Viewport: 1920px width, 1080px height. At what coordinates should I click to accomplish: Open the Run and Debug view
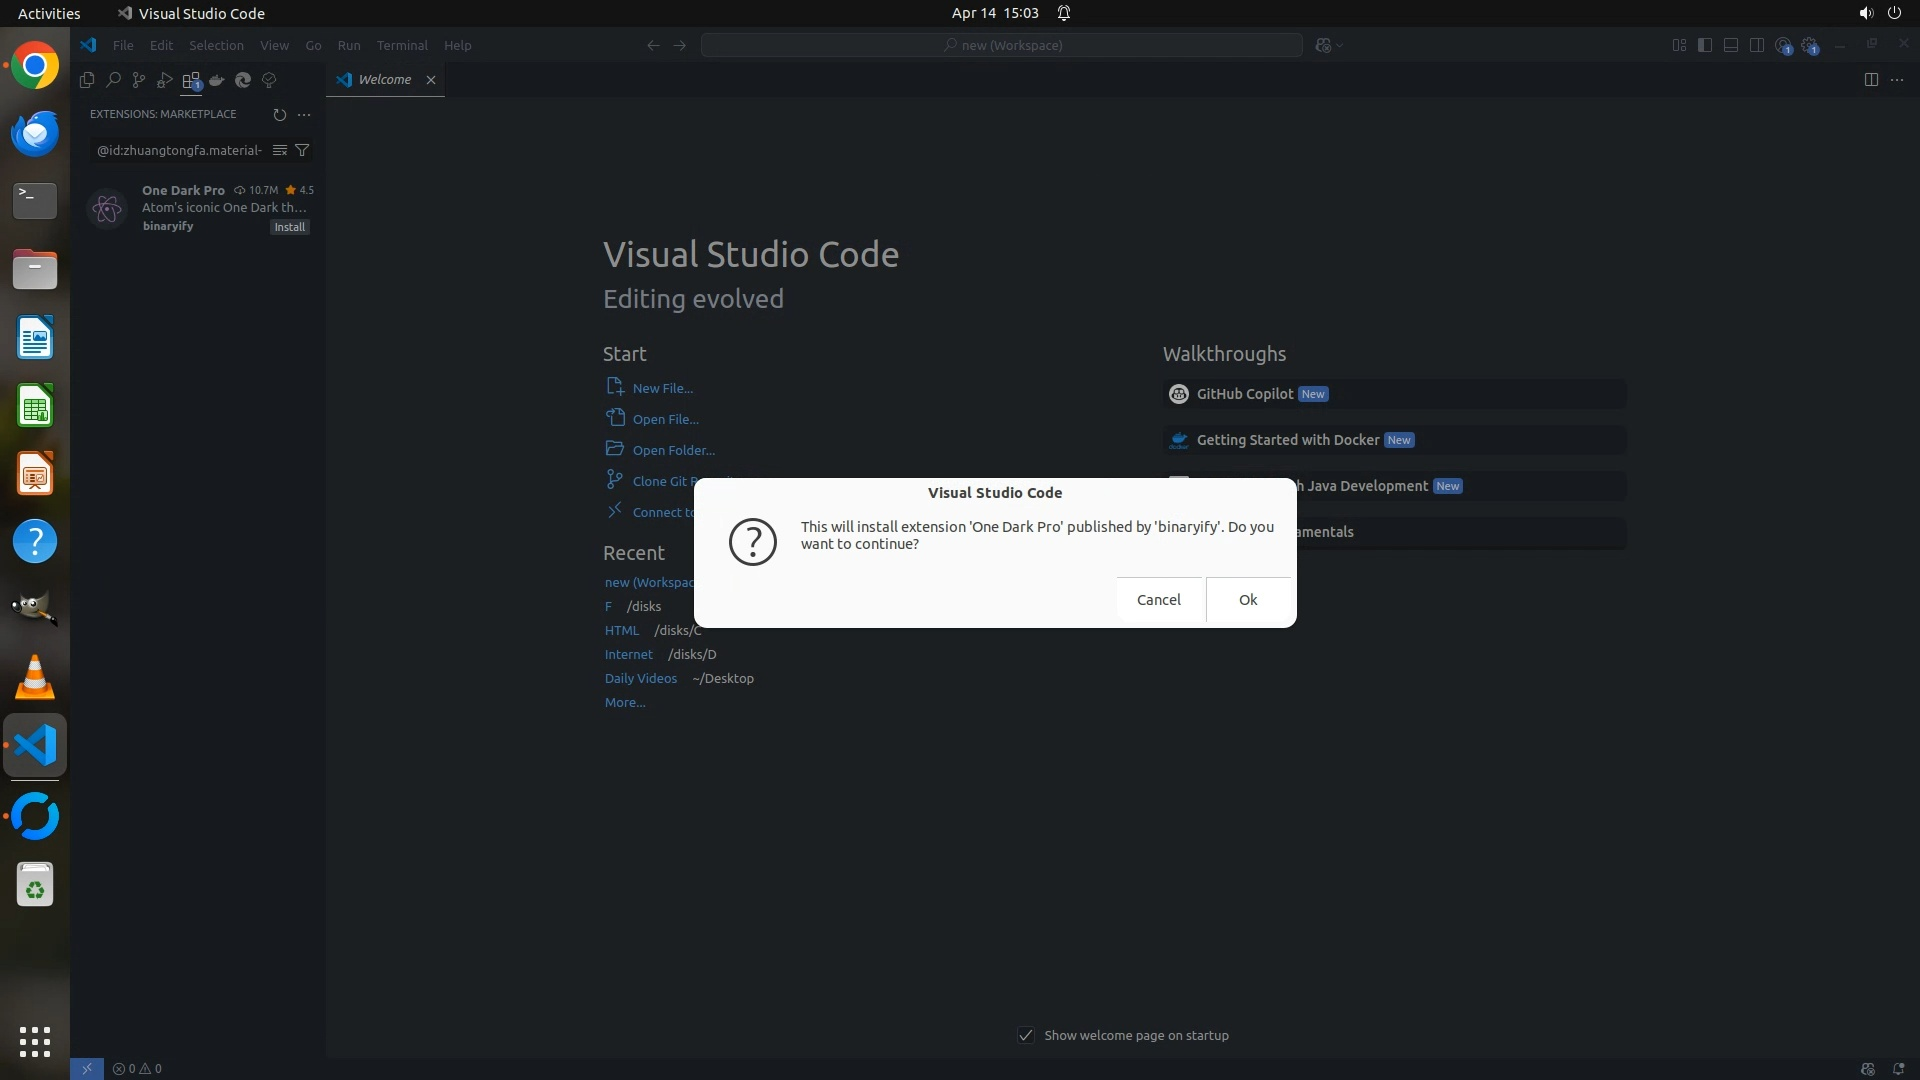165,80
